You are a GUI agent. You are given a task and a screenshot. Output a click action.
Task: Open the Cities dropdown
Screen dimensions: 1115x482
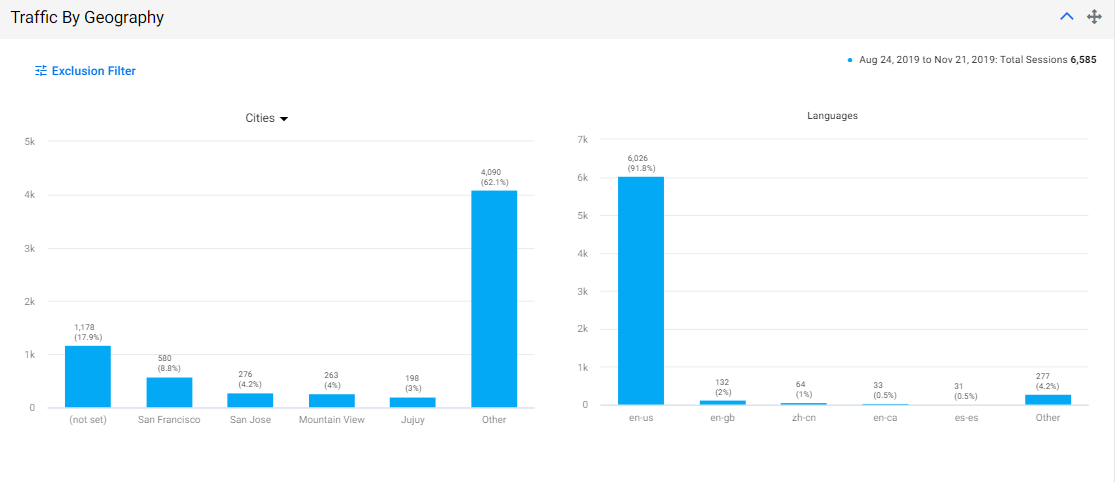tap(267, 118)
